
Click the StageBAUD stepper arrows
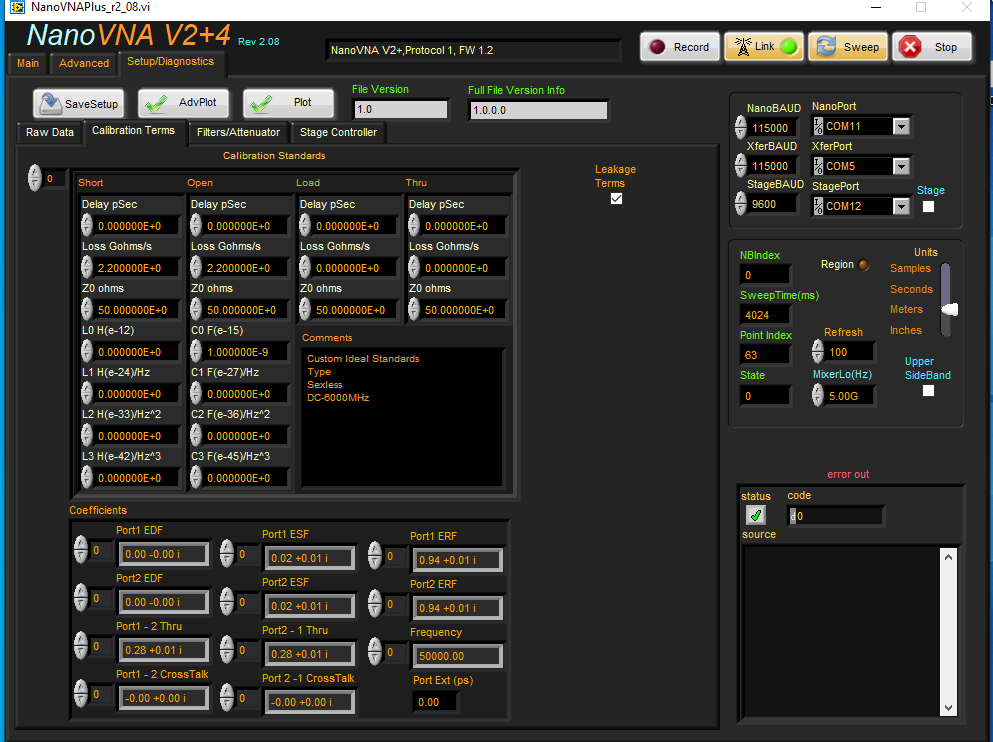click(740, 203)
